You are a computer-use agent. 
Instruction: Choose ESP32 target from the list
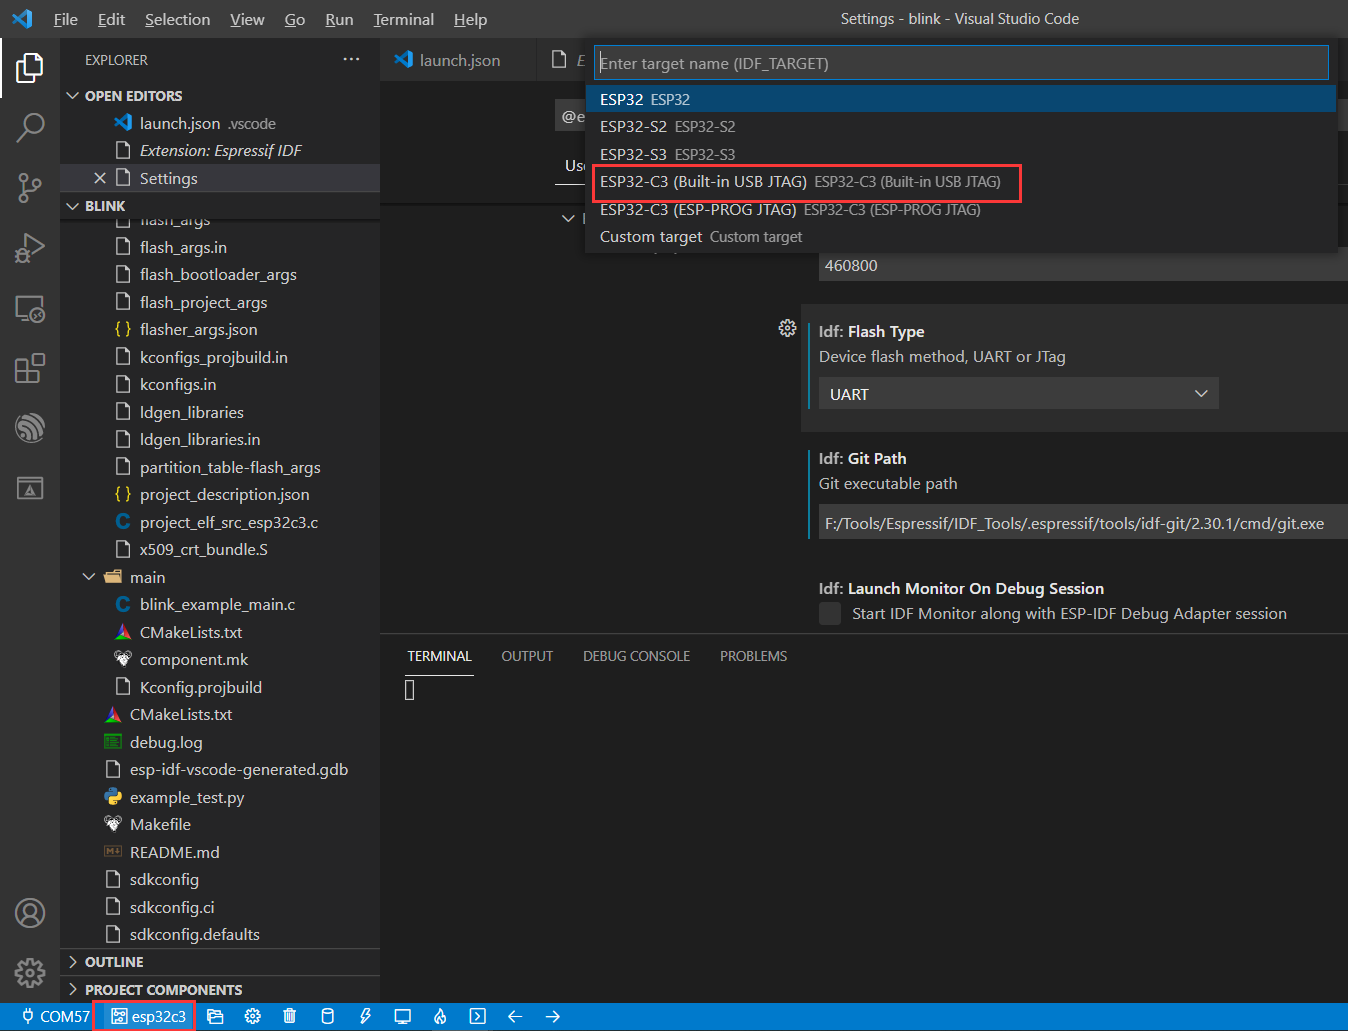[961, 99]
